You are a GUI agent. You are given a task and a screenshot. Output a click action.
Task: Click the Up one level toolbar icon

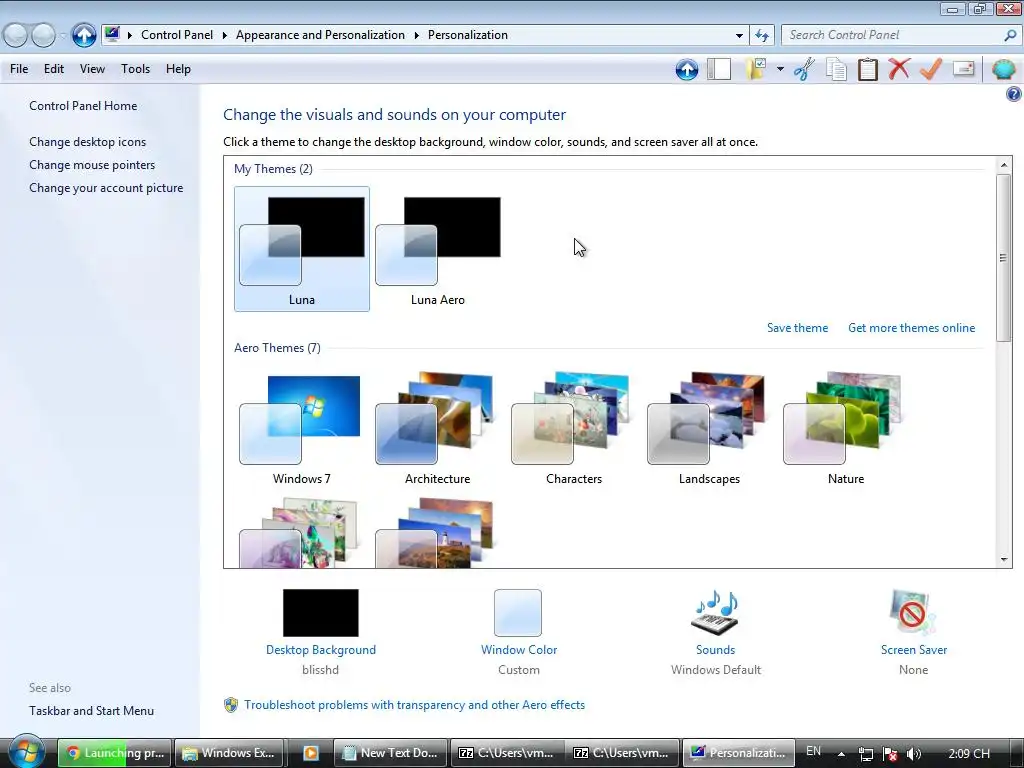tap(686, 69)
